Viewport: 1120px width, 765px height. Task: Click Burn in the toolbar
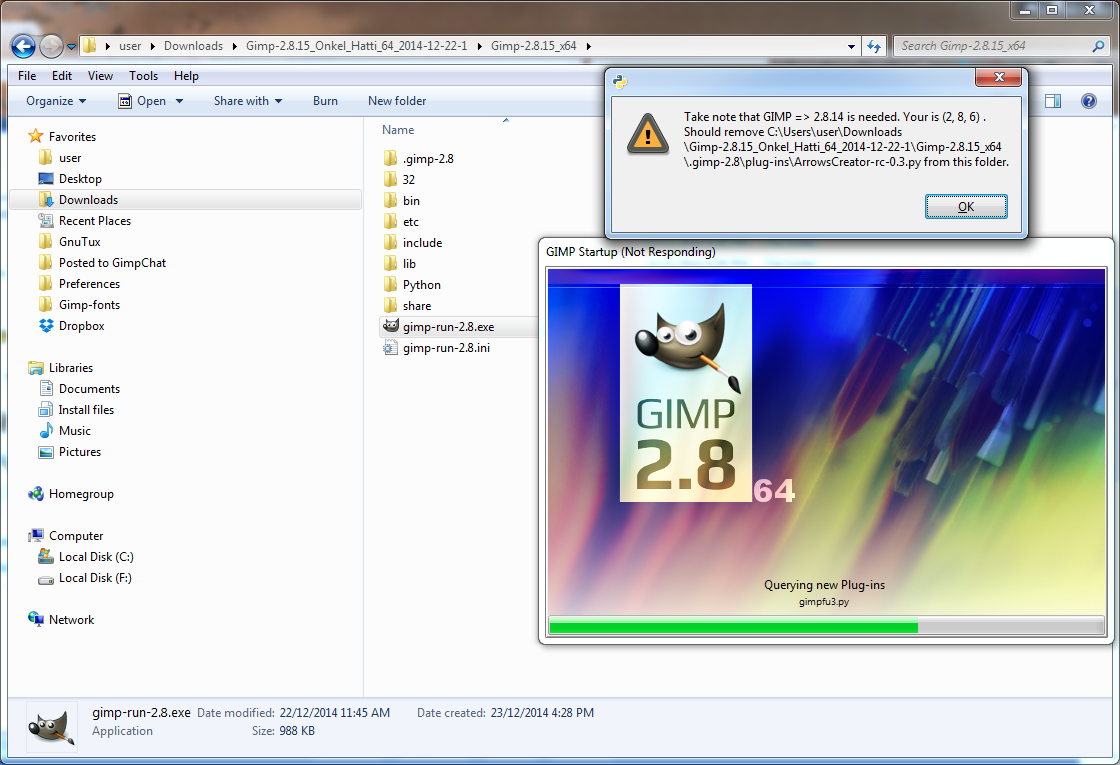(325, 101)
